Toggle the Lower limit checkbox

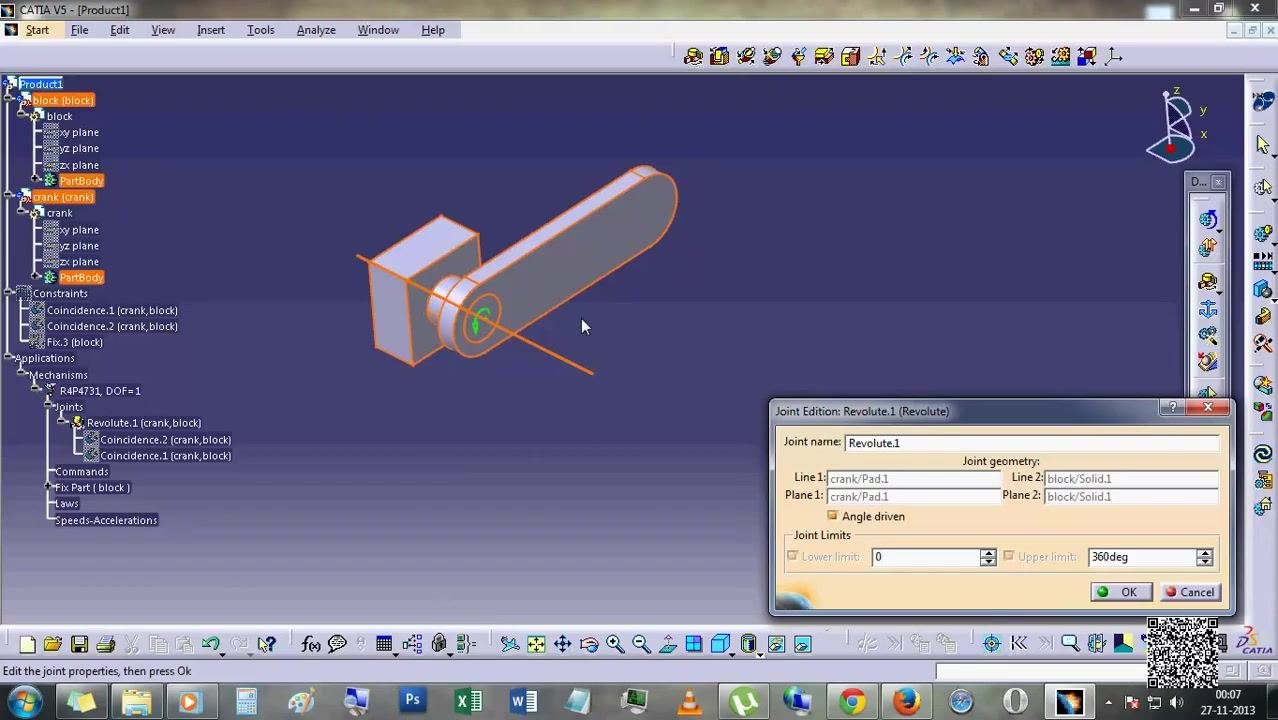tap(793, 556)
